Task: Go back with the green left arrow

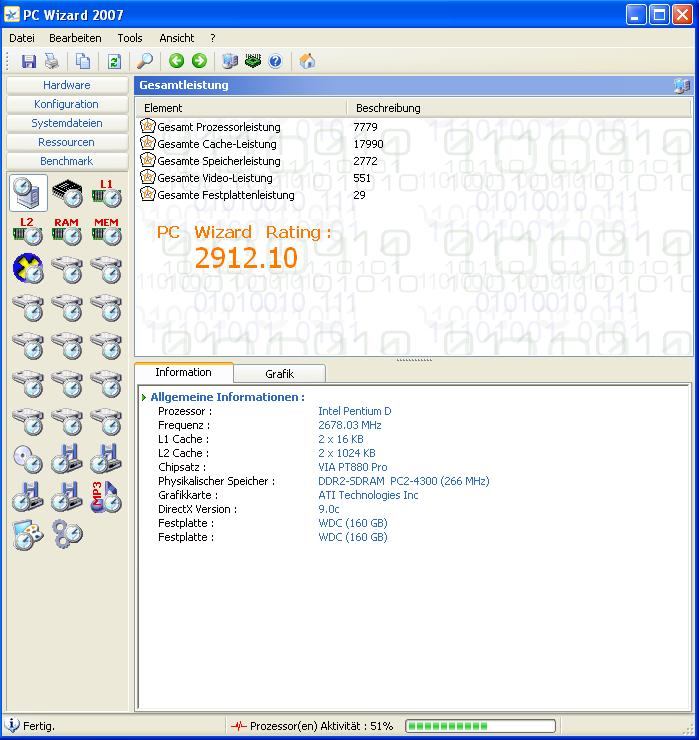Action: pyautogui.click(x=177, y=61)
